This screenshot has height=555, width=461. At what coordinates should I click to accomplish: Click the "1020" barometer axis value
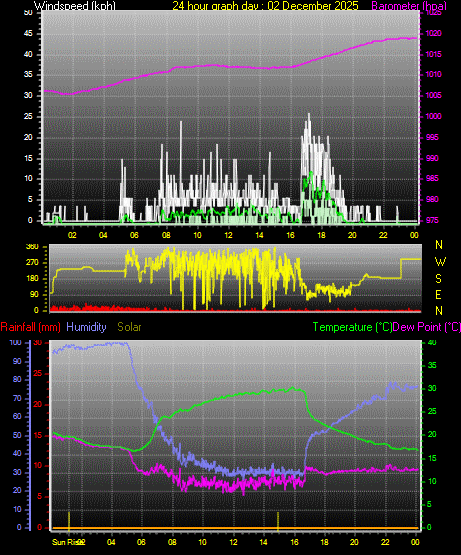[434, 34]
